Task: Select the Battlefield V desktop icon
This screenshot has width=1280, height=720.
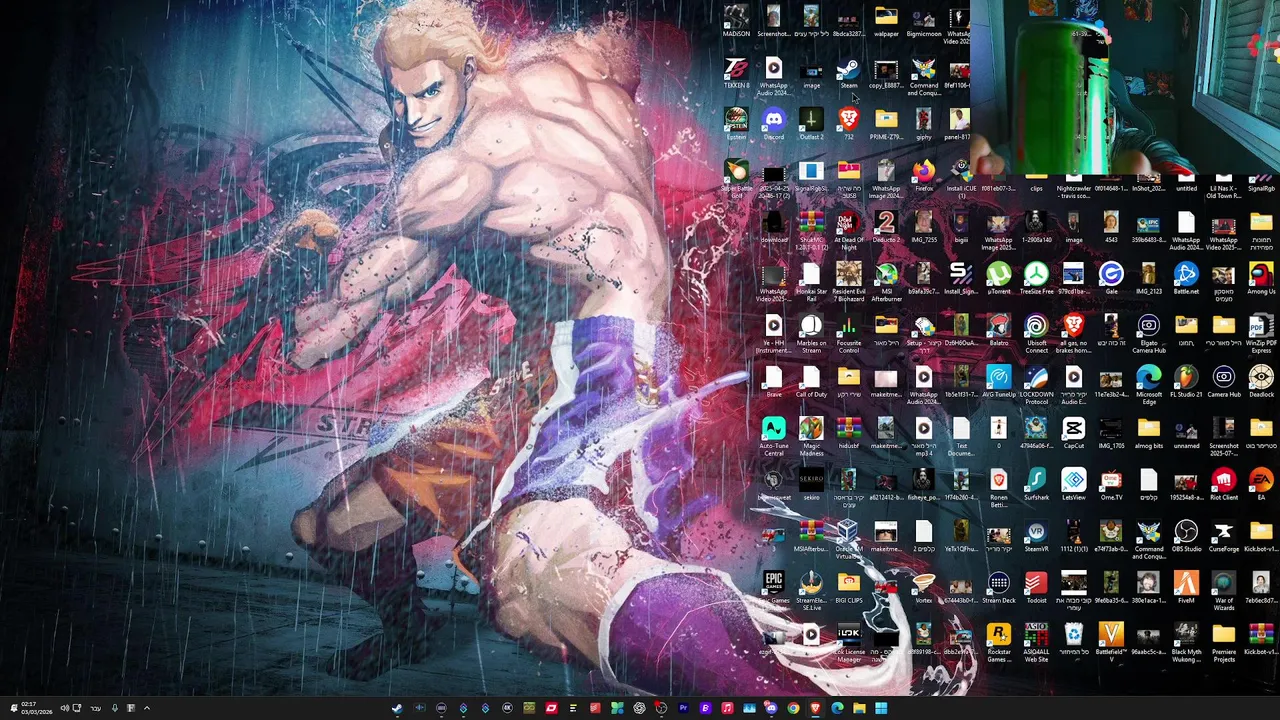Action: coord(1111,643)
